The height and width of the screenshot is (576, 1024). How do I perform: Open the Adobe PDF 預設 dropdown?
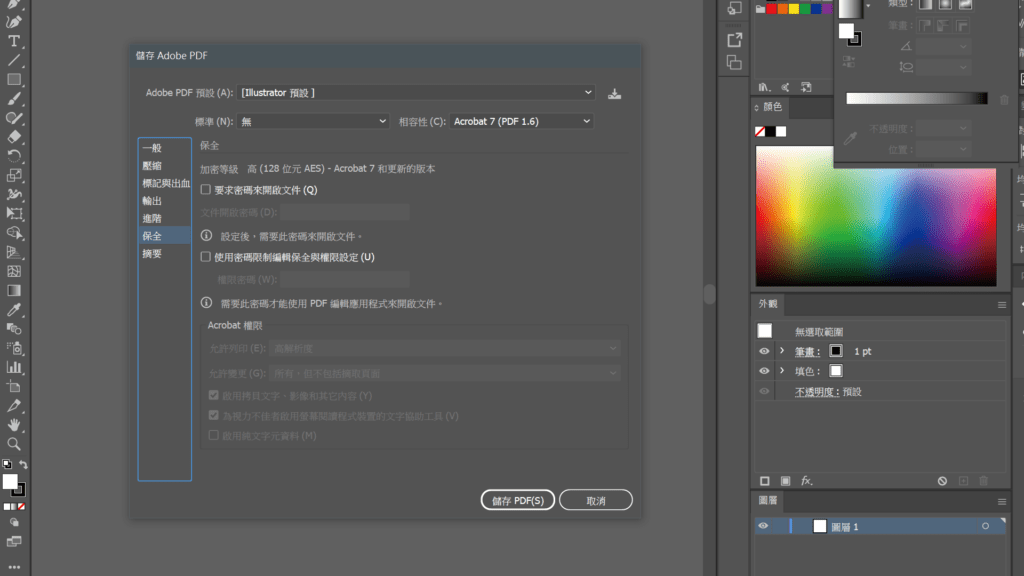tap(416, 93)
